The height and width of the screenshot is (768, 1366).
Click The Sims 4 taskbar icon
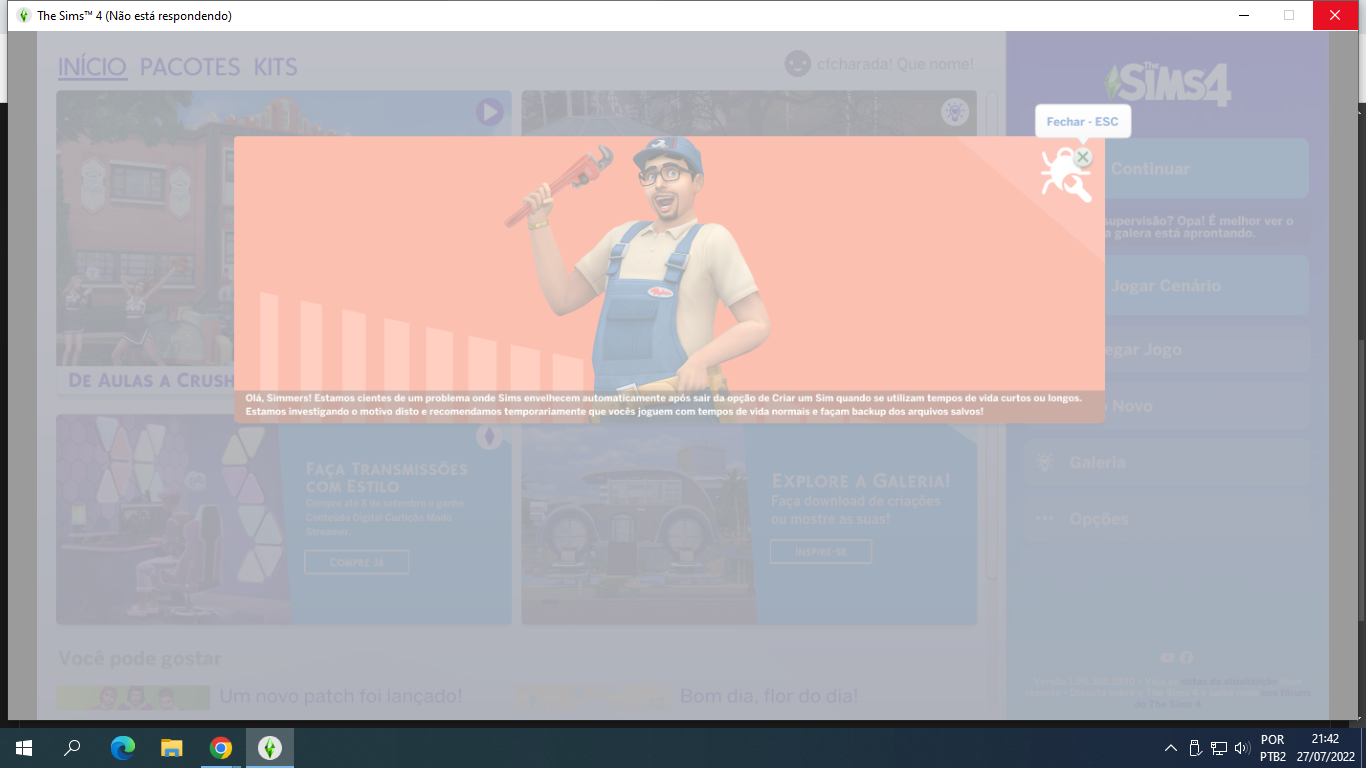coord(270,748)
